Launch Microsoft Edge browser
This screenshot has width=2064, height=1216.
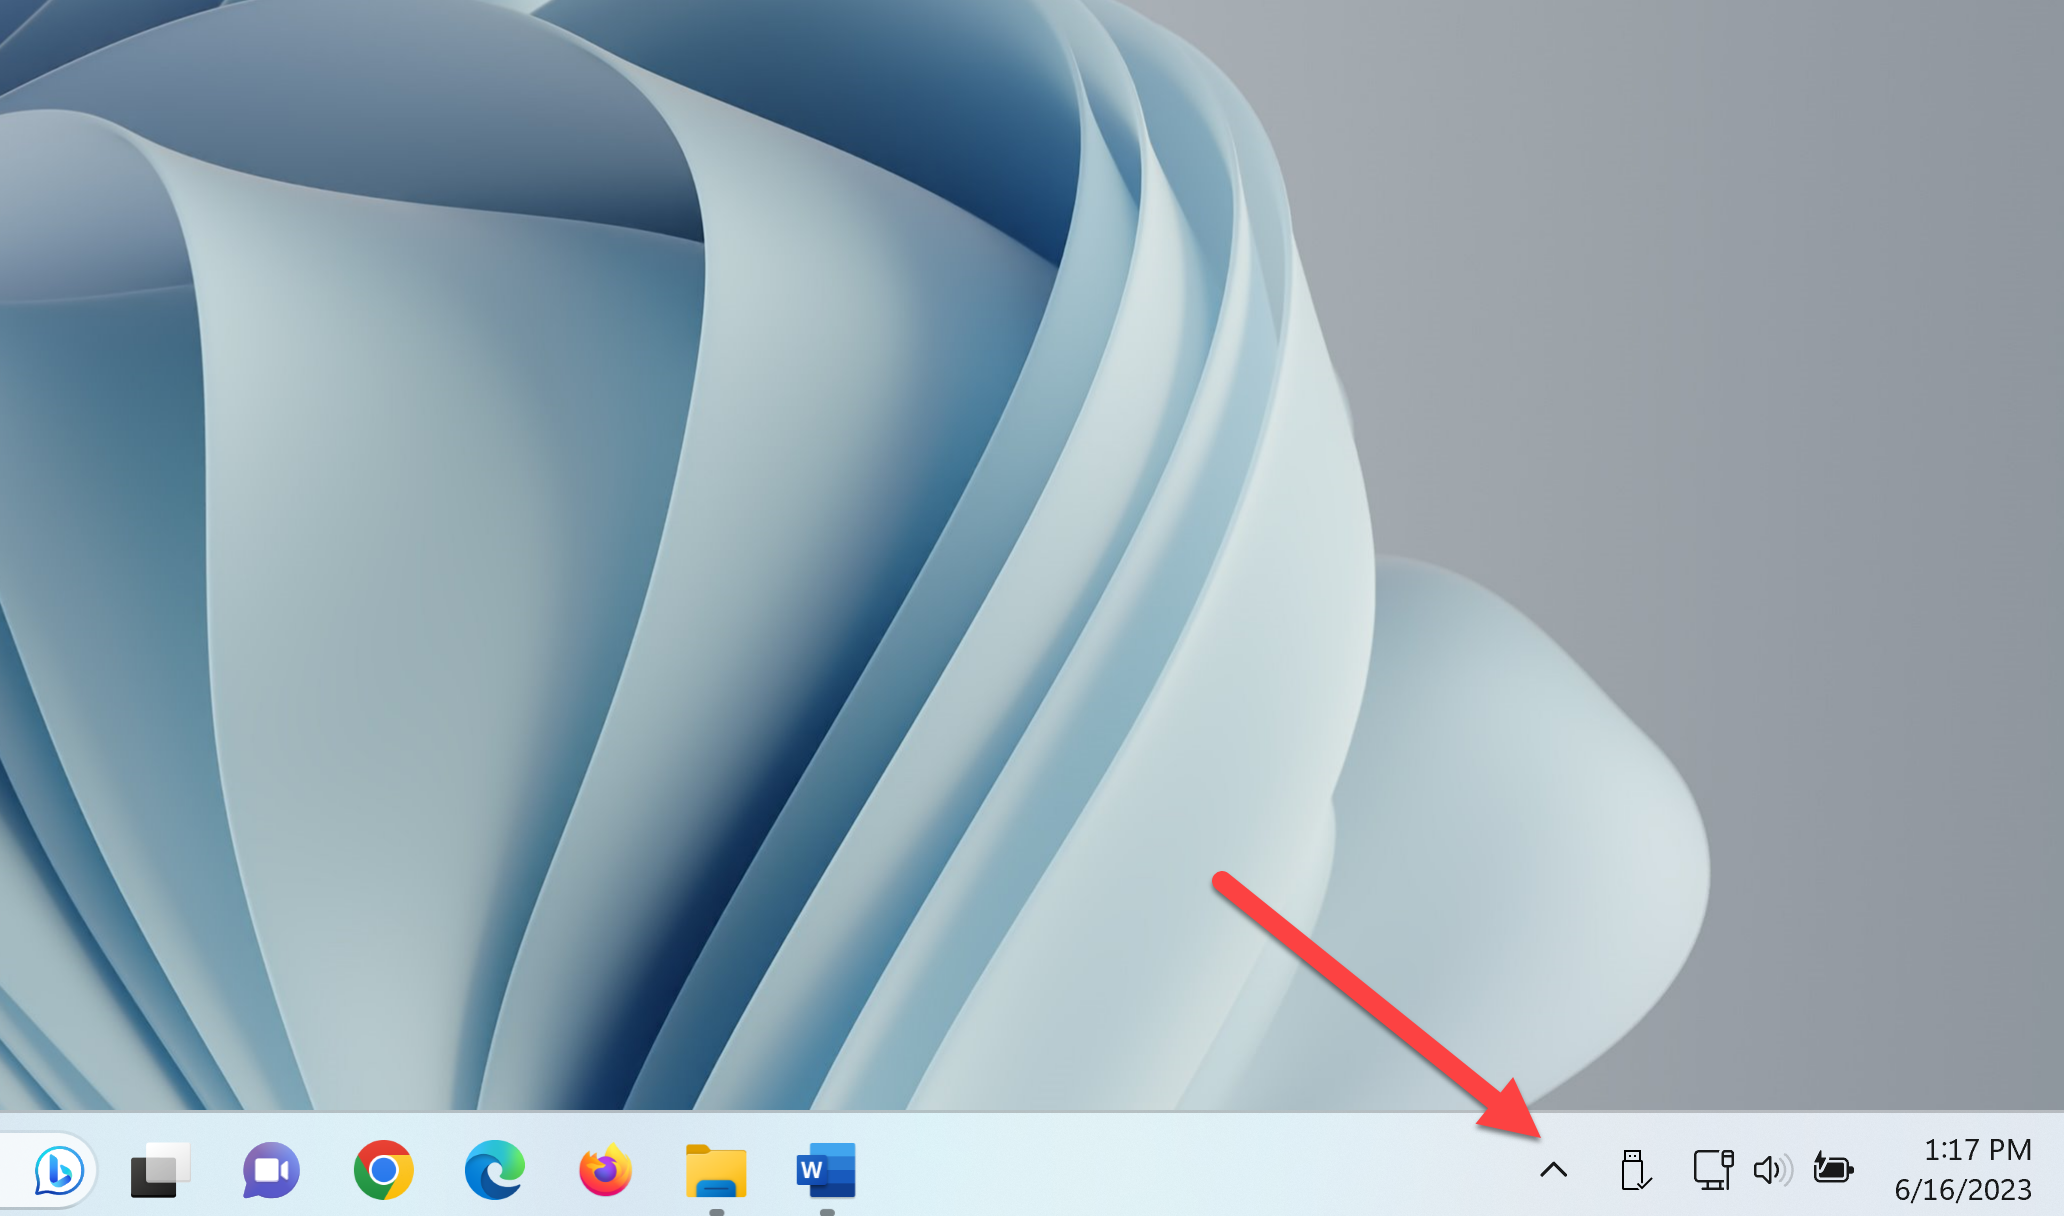tap(494, 1169)
